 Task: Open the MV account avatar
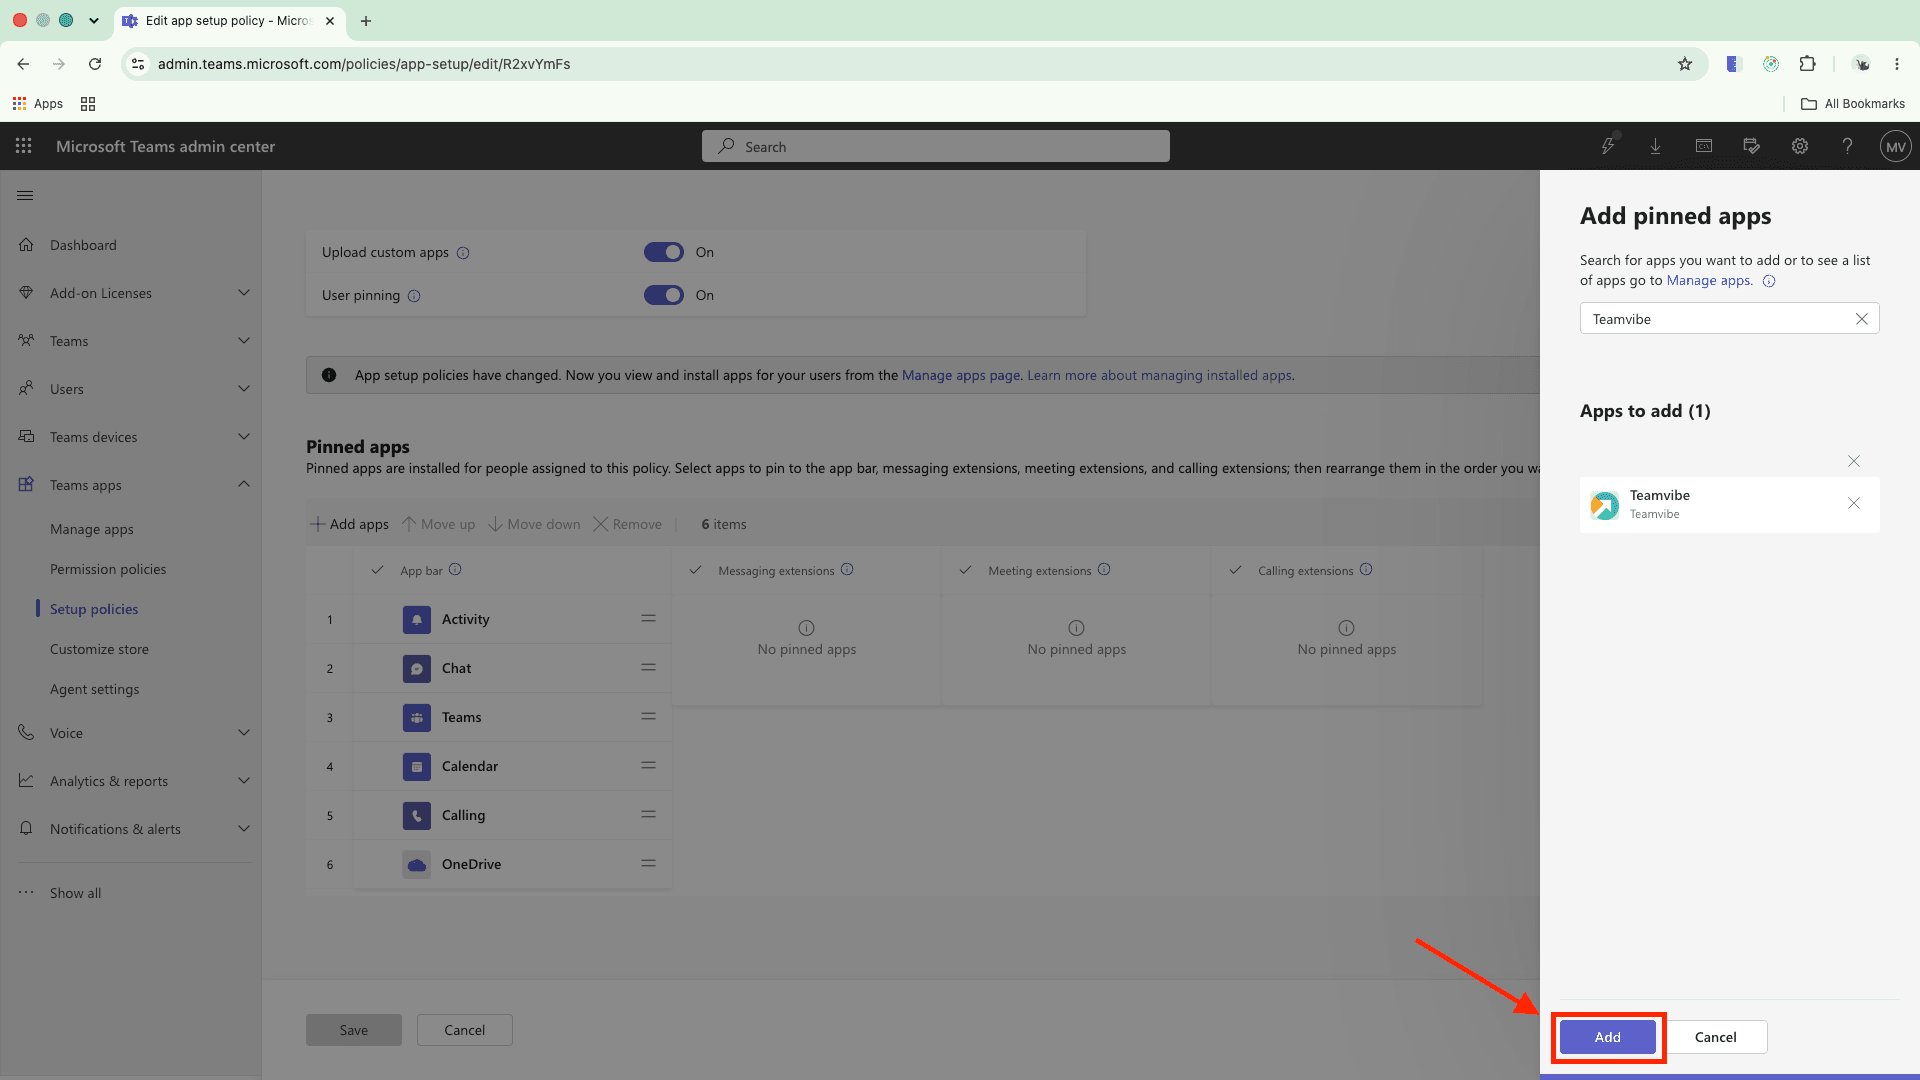coord(1896,146)
